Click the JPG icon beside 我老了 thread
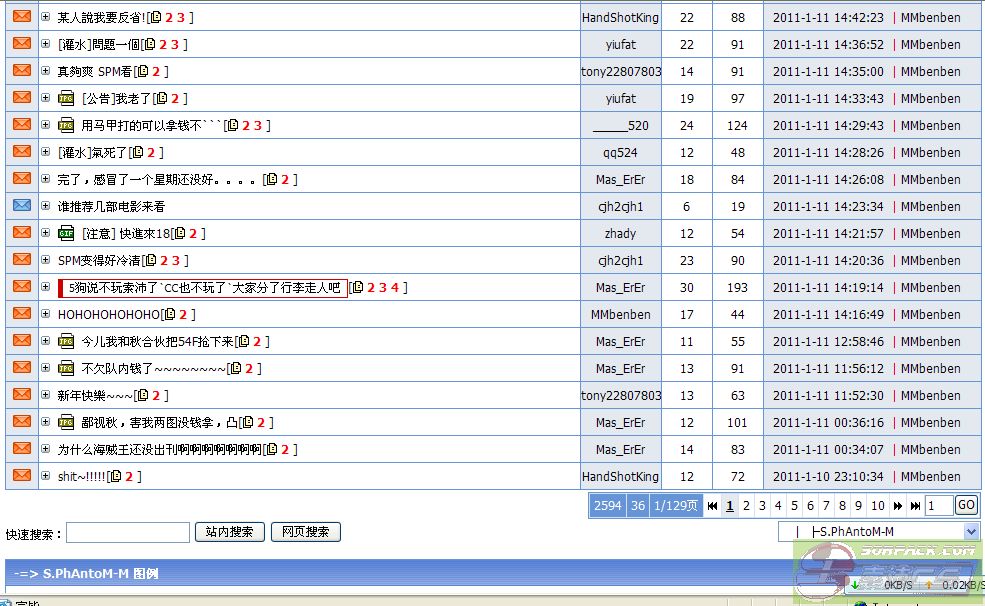The image size is (985, 606). (66, 98)
